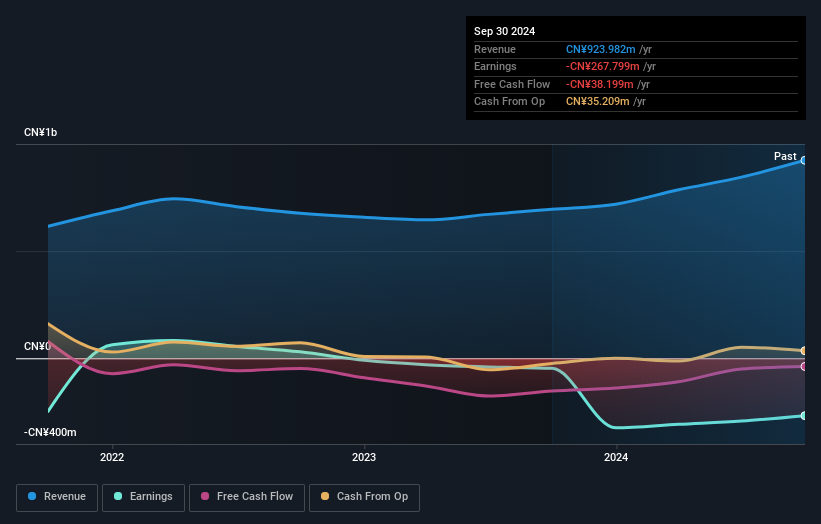This screenshot has height=524, width=821.
Task: Toggle the Cash From Op legend button
Action: coord(364,497)
